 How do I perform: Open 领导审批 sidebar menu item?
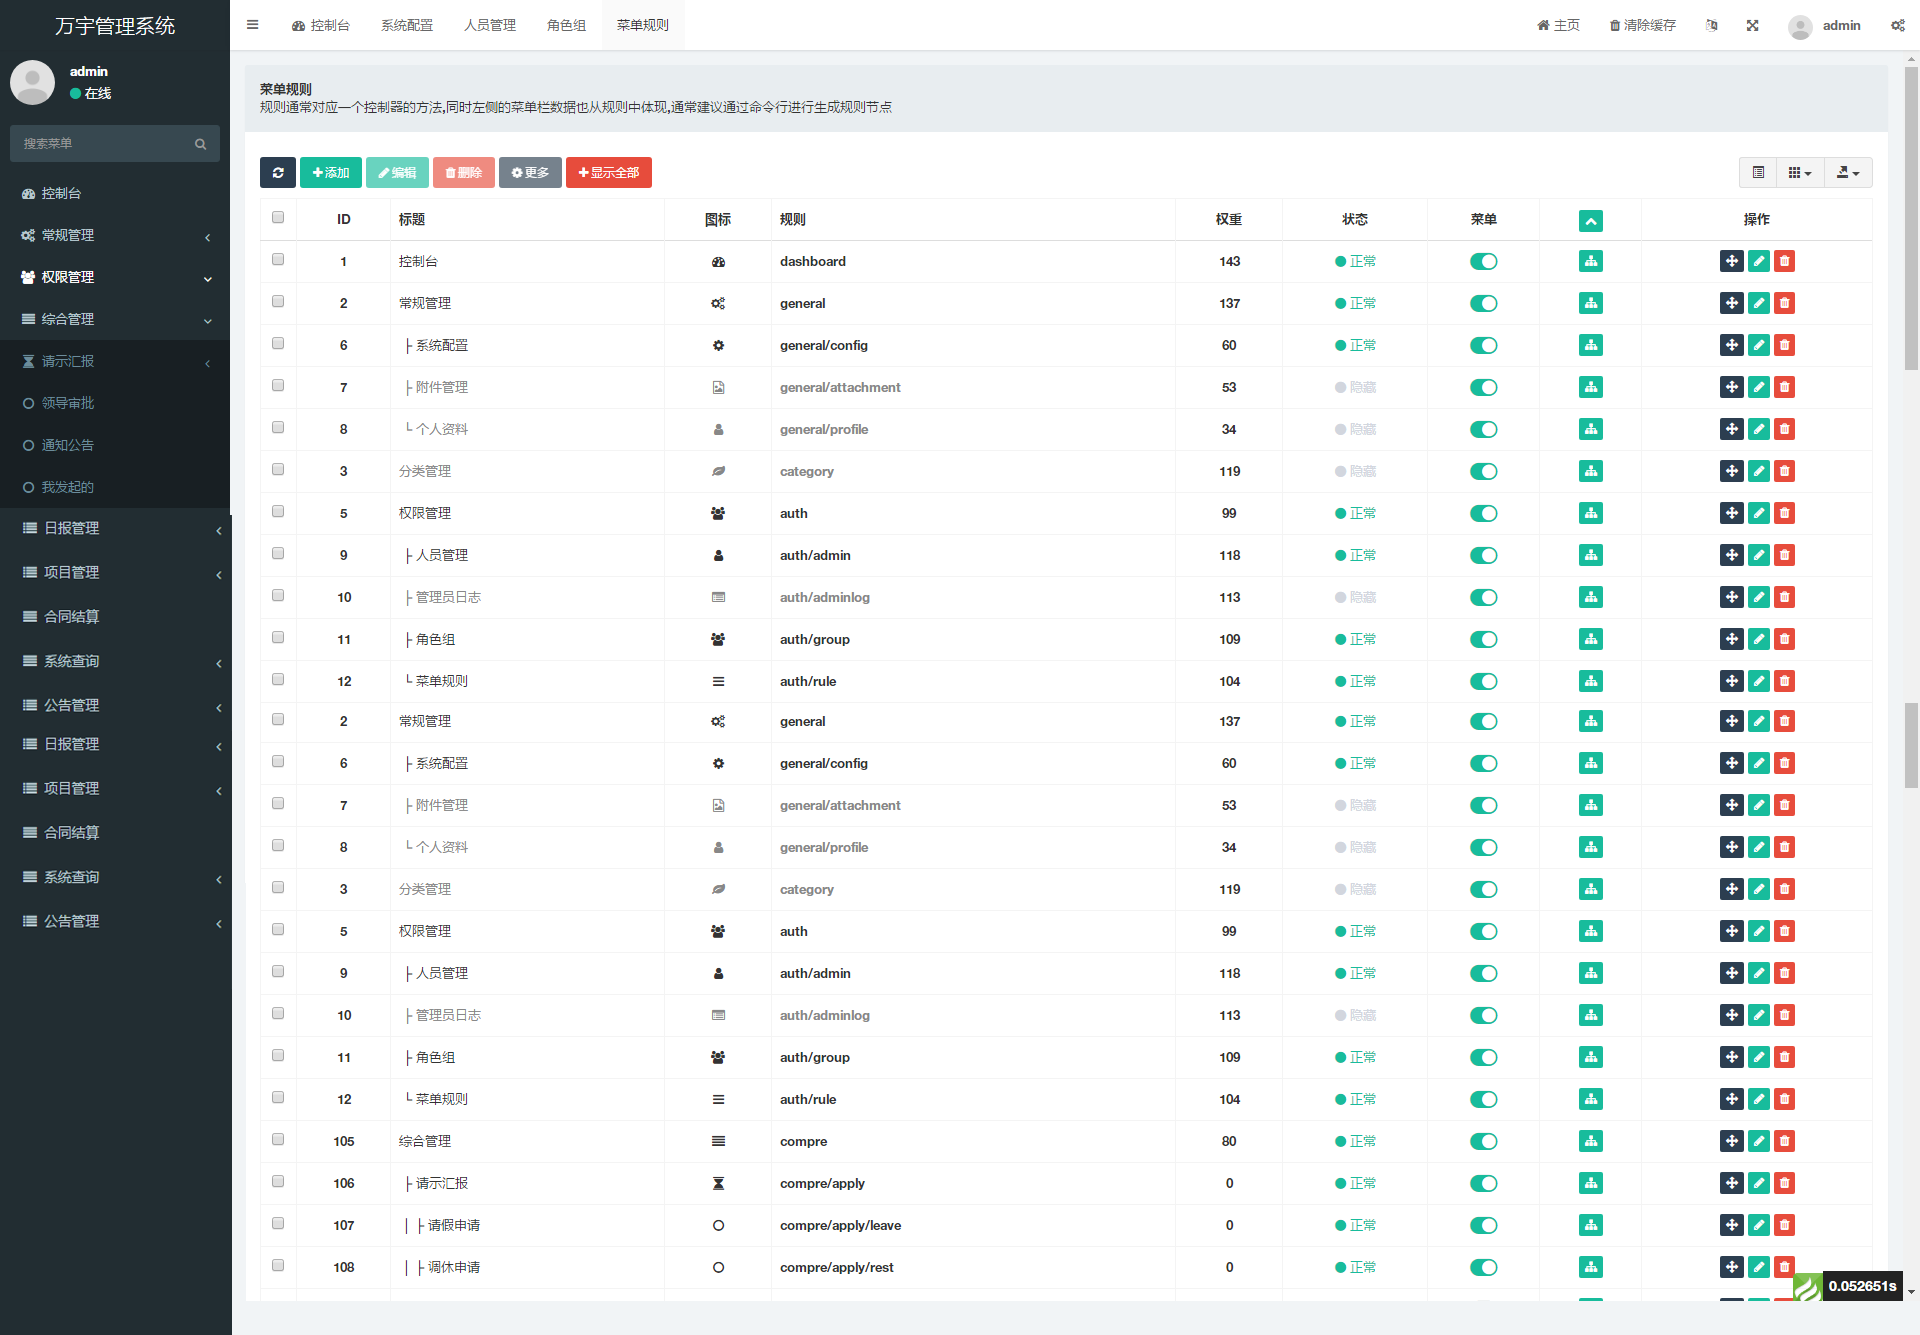click(68, 403)
